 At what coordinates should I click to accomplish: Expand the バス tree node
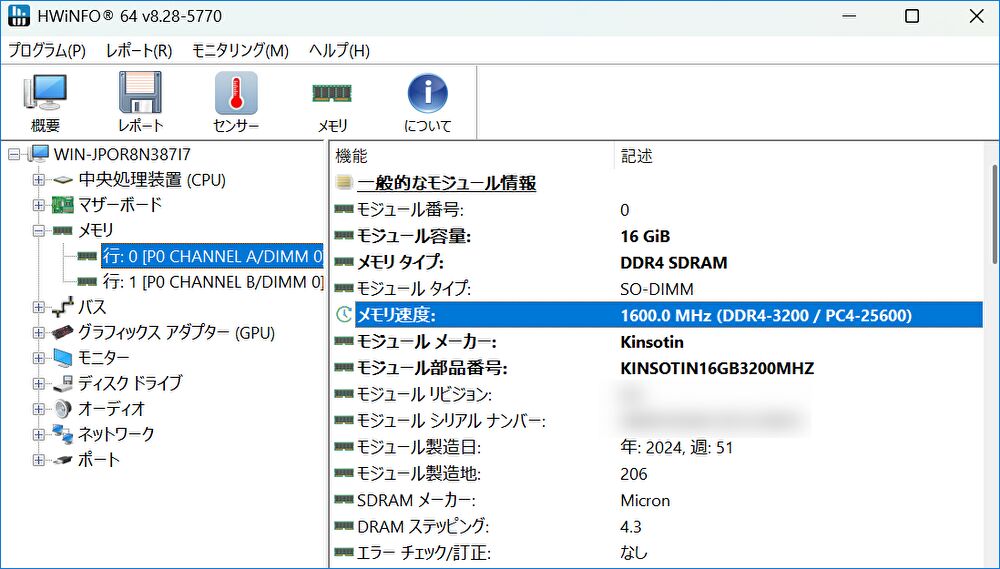tap(39, 307)
